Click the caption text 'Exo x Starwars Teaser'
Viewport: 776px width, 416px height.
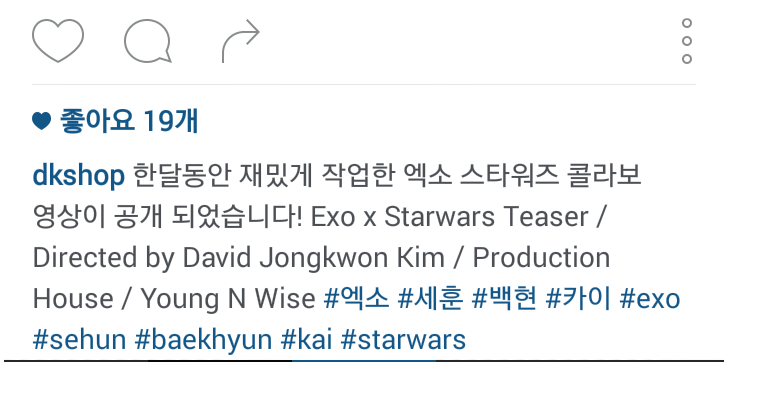pos(449,217)
